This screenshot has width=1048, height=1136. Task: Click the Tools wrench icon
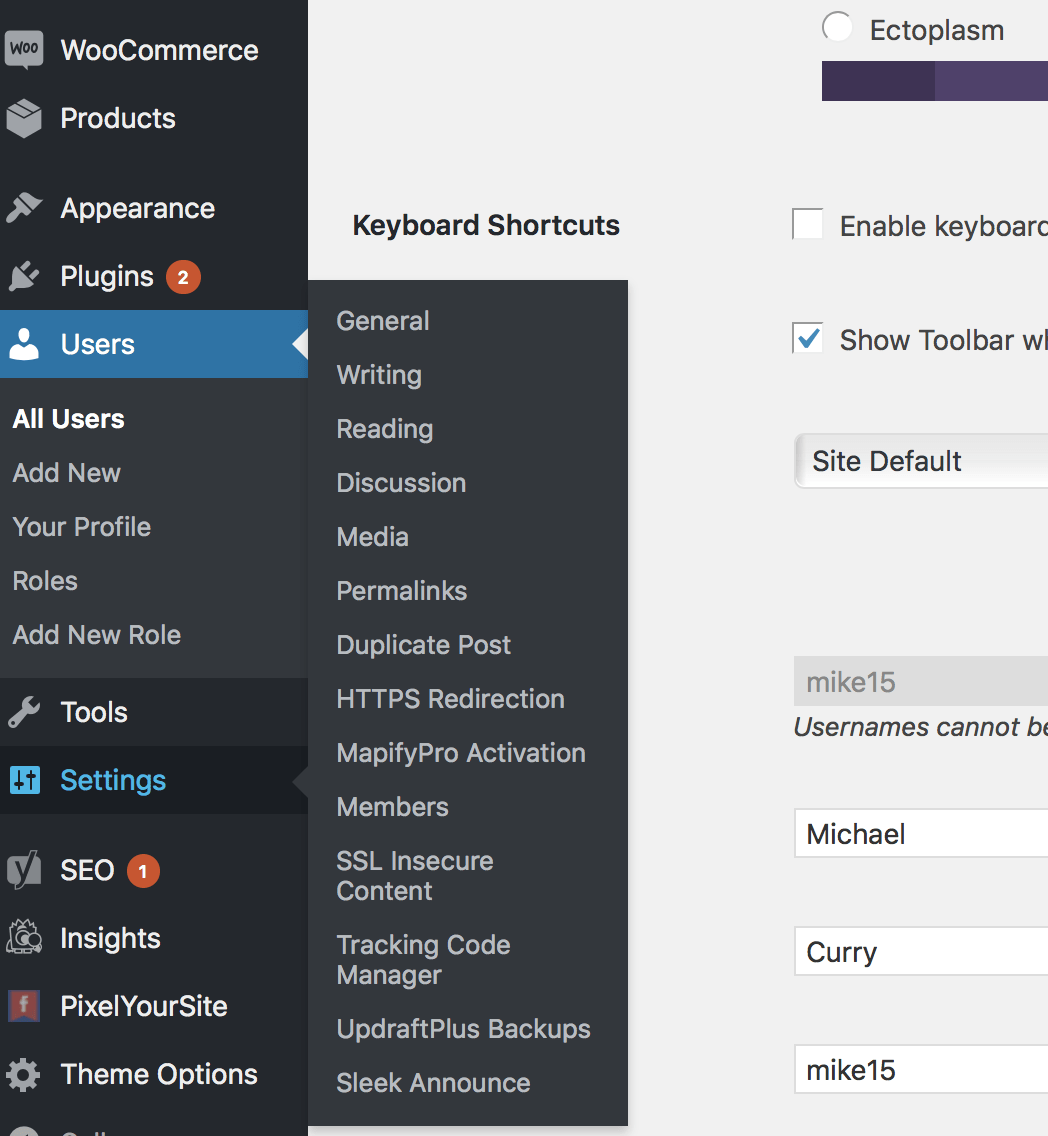(24, 712)
